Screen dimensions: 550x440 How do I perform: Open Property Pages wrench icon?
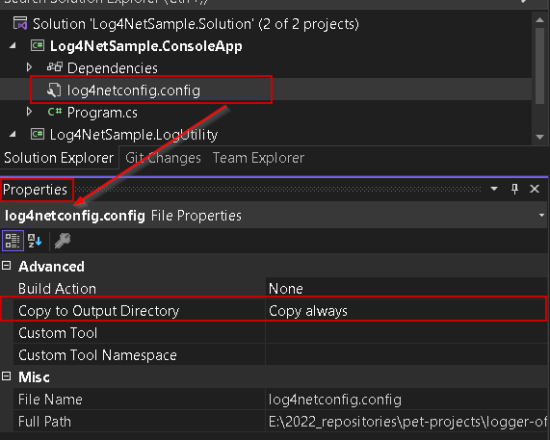tap(62, 241)
